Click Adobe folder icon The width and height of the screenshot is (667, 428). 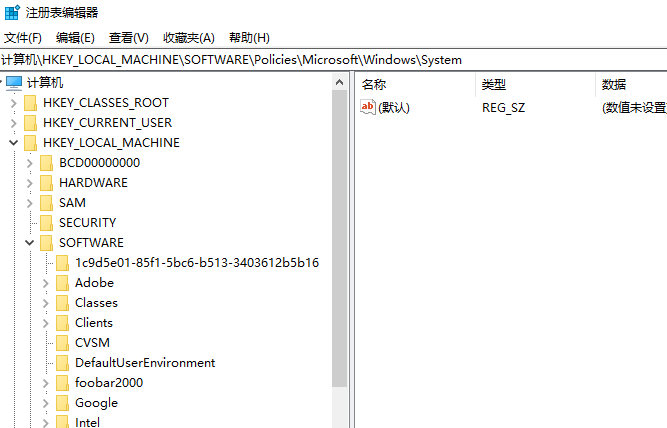click(63, 283)
